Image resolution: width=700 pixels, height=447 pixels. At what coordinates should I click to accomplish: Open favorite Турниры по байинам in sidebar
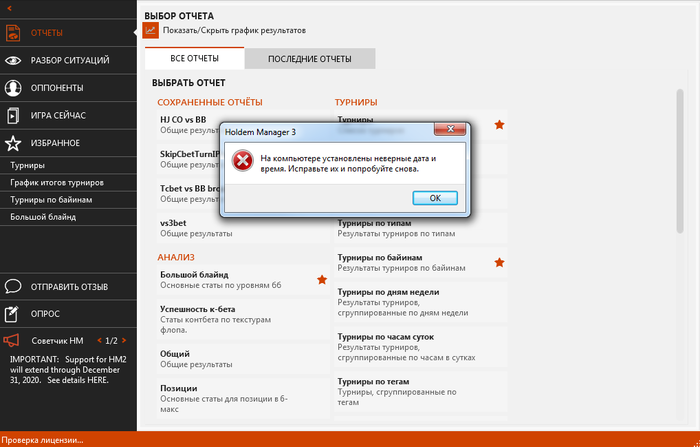point(68,200)
